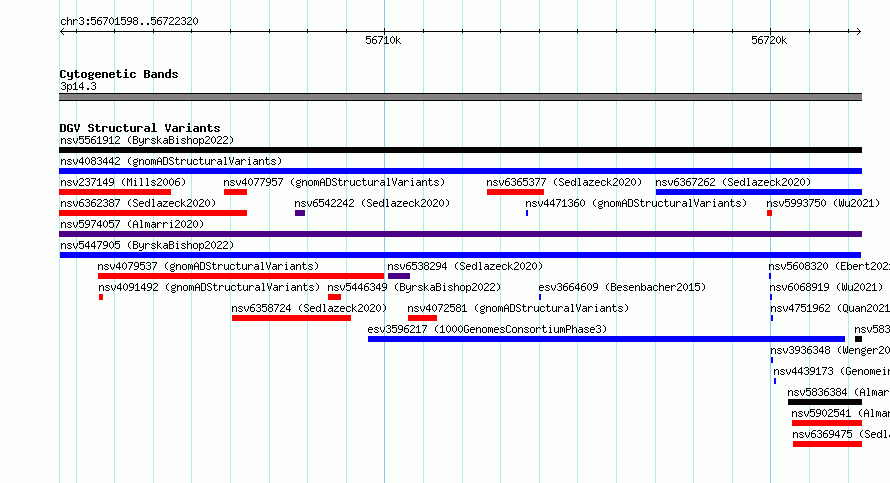Click the red nsv5902541 variant bar
The height and width of the screenshot is (483, 890).
click(827, 423)
